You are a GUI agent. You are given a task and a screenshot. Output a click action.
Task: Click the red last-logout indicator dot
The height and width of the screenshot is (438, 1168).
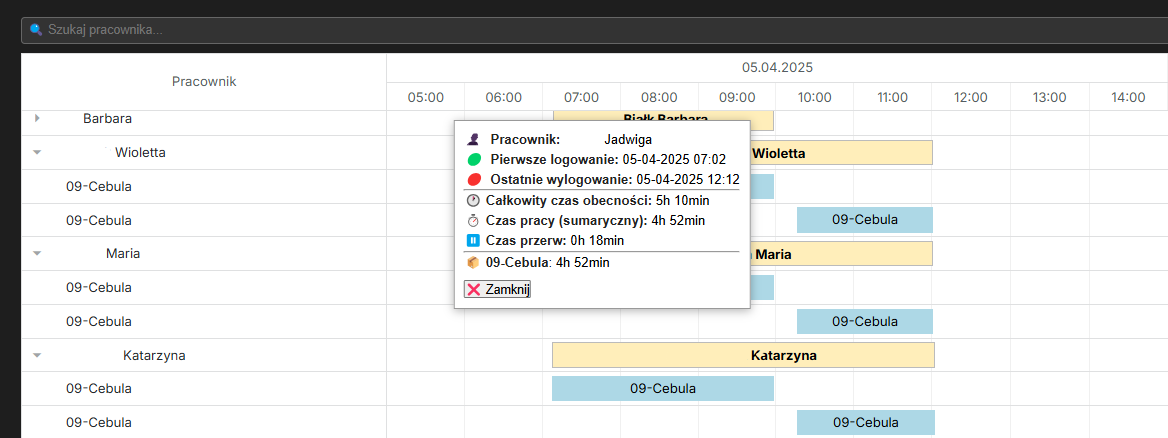tap(474, 180)
